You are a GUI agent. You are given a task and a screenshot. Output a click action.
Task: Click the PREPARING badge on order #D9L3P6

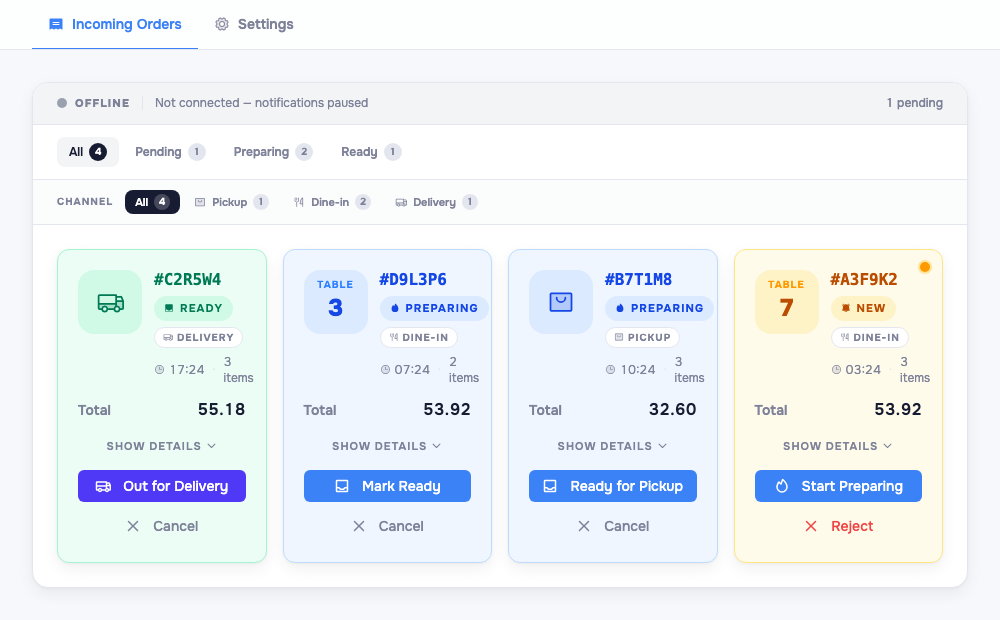(434, 308)
